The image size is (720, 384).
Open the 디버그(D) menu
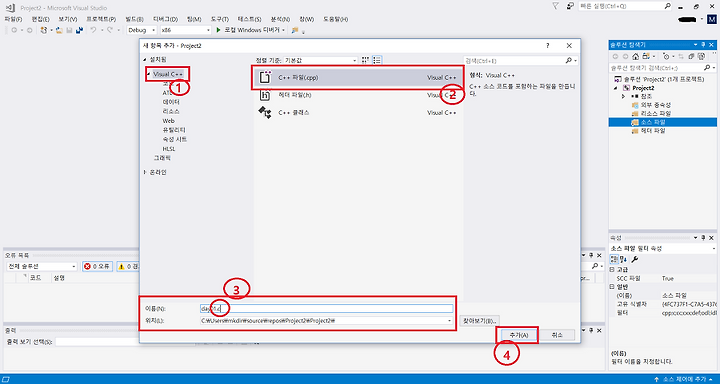165,19
